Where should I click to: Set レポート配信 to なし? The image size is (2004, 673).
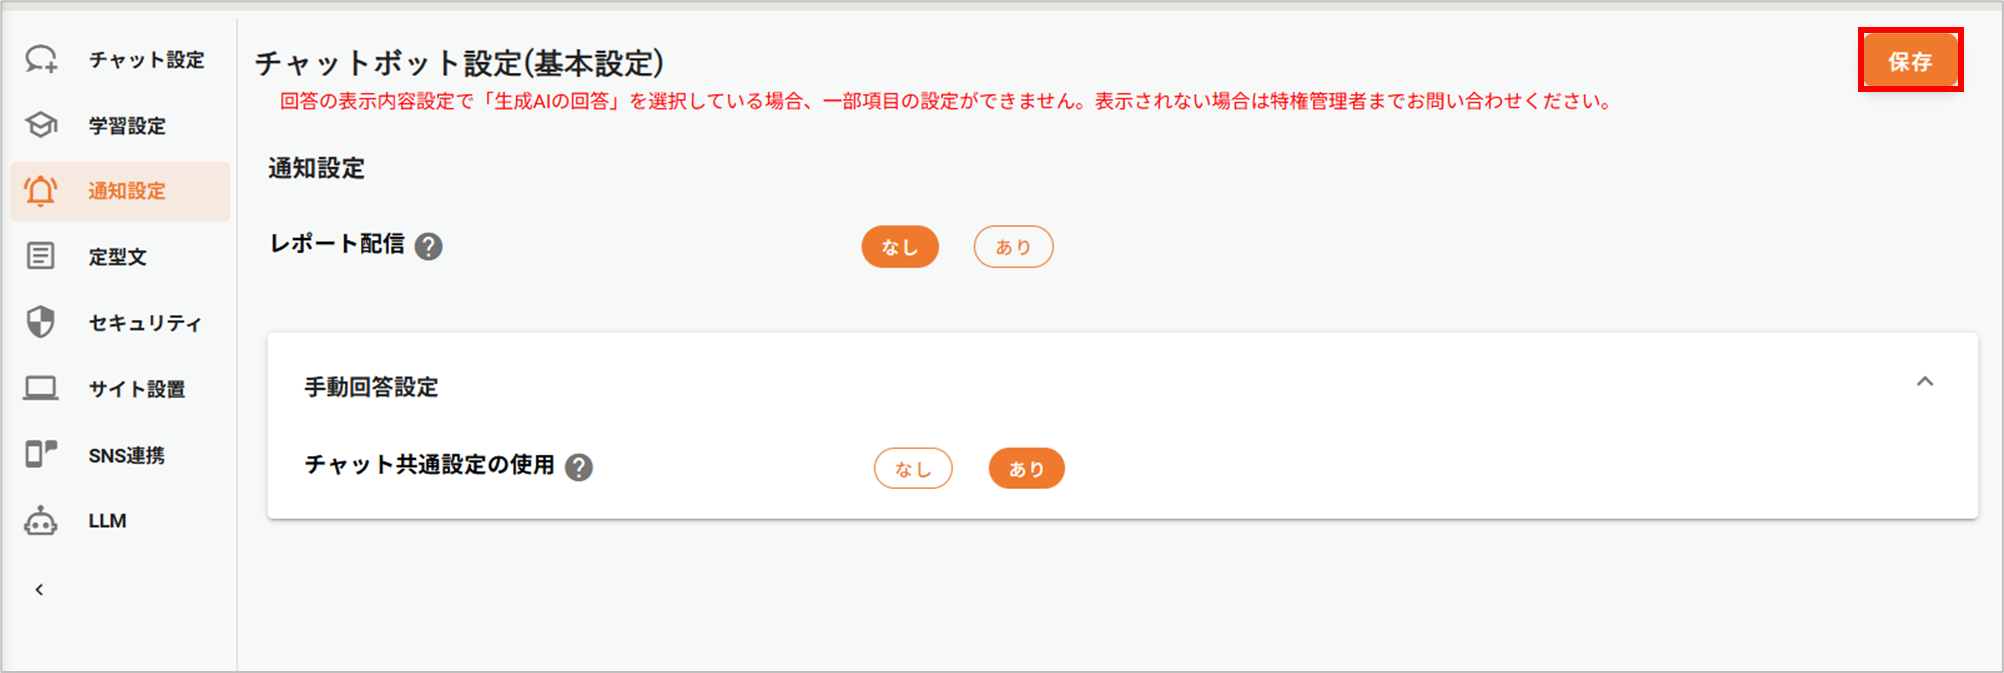click(x=899, y=247)
